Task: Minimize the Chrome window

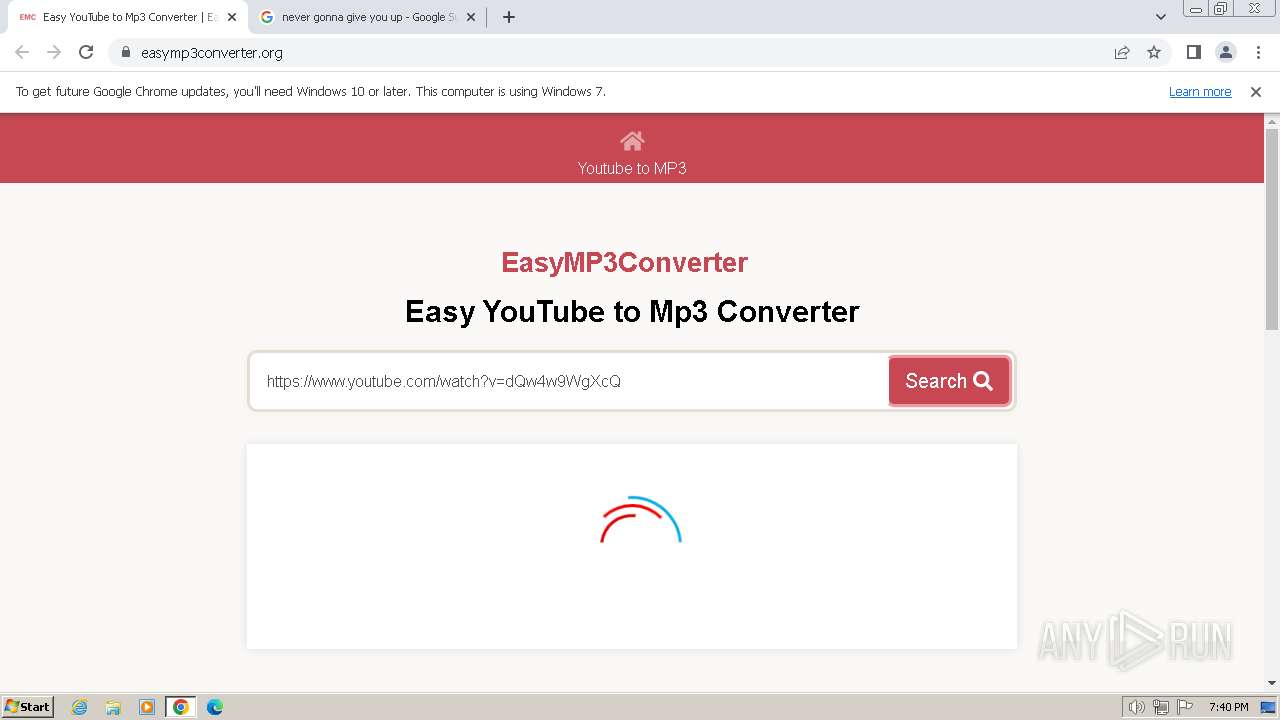Action: coord(1196,8)
